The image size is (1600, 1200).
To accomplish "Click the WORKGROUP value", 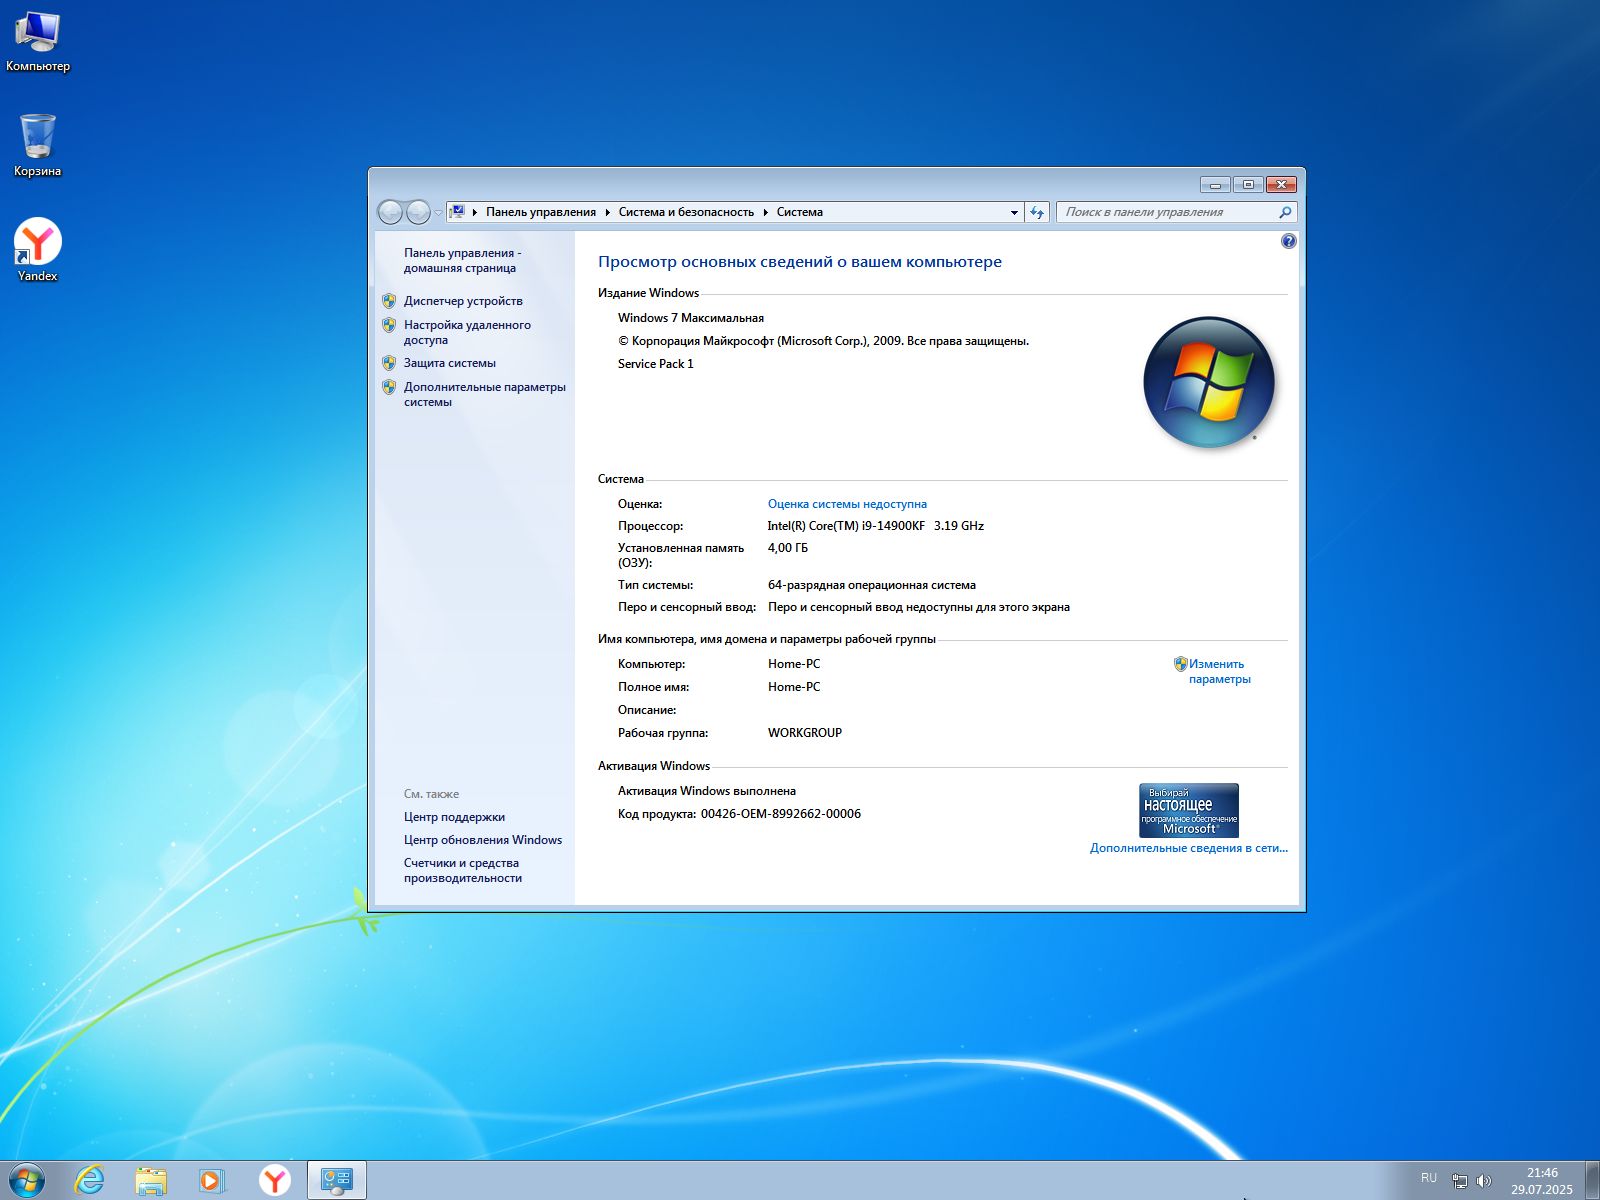I will click(805, 733).
